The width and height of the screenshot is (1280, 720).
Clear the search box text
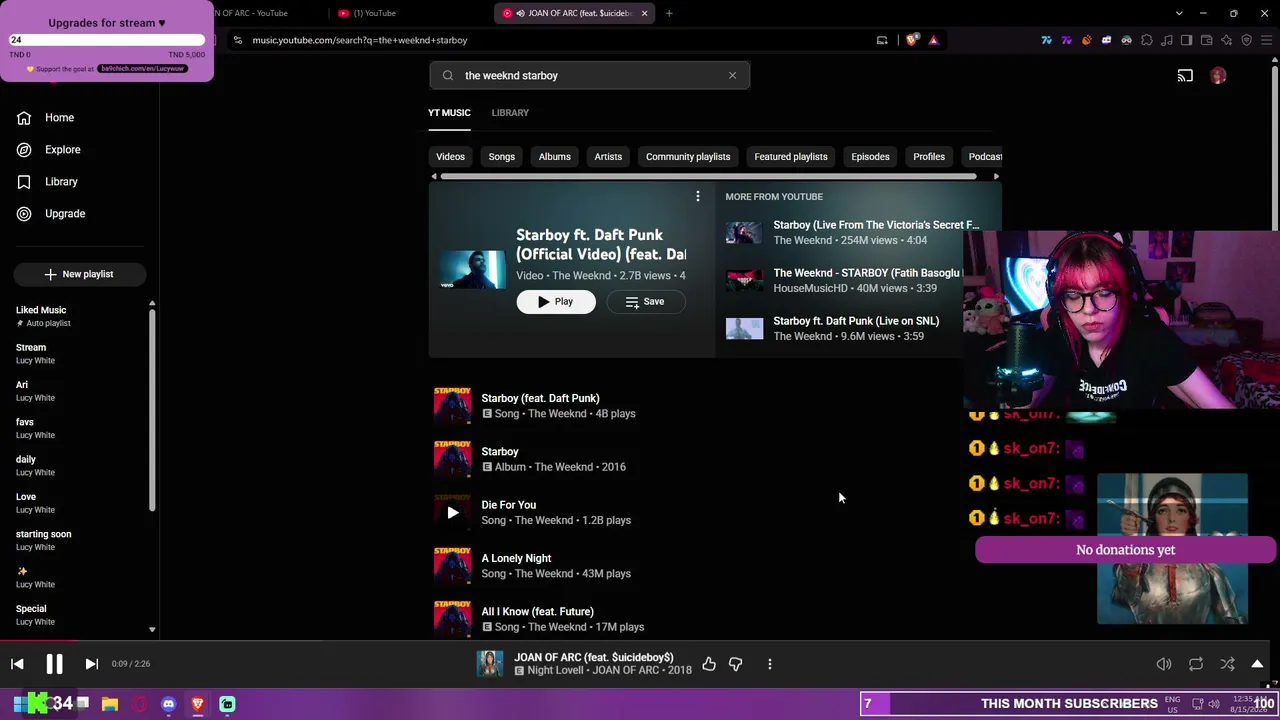732,75
